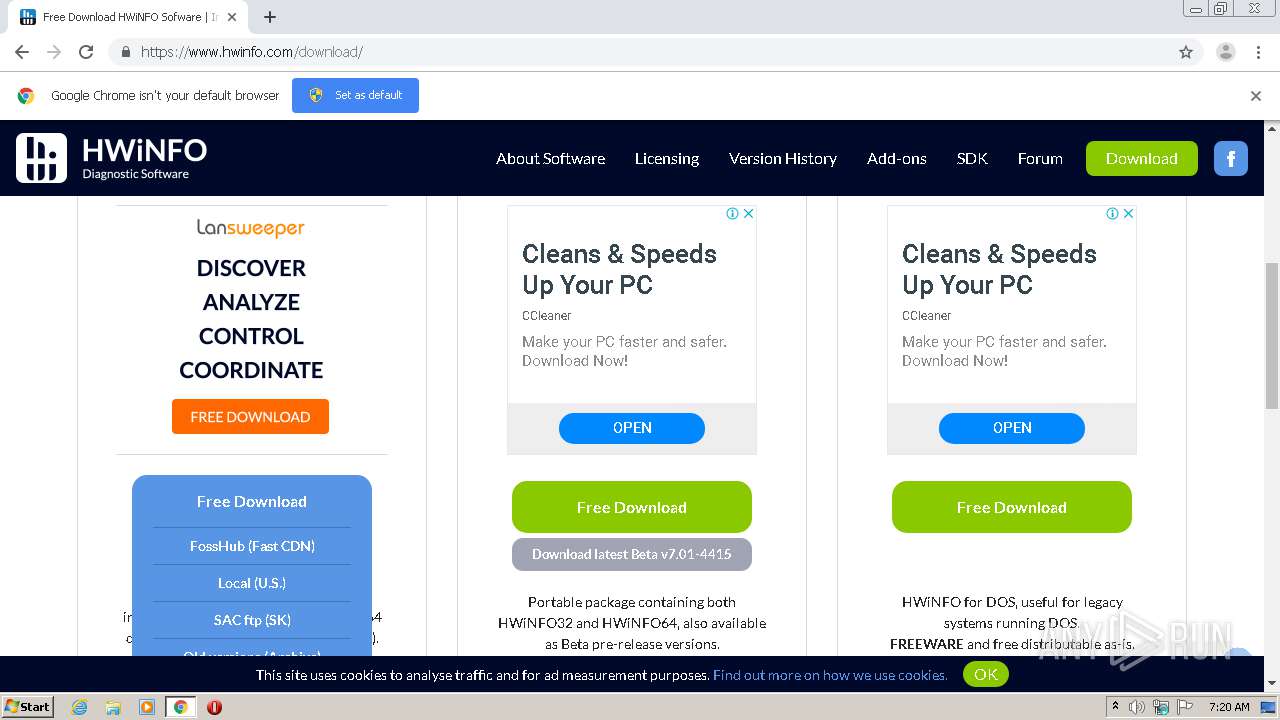Reload the HWiNFO download page
The image size is (1280, 720).
86,52
